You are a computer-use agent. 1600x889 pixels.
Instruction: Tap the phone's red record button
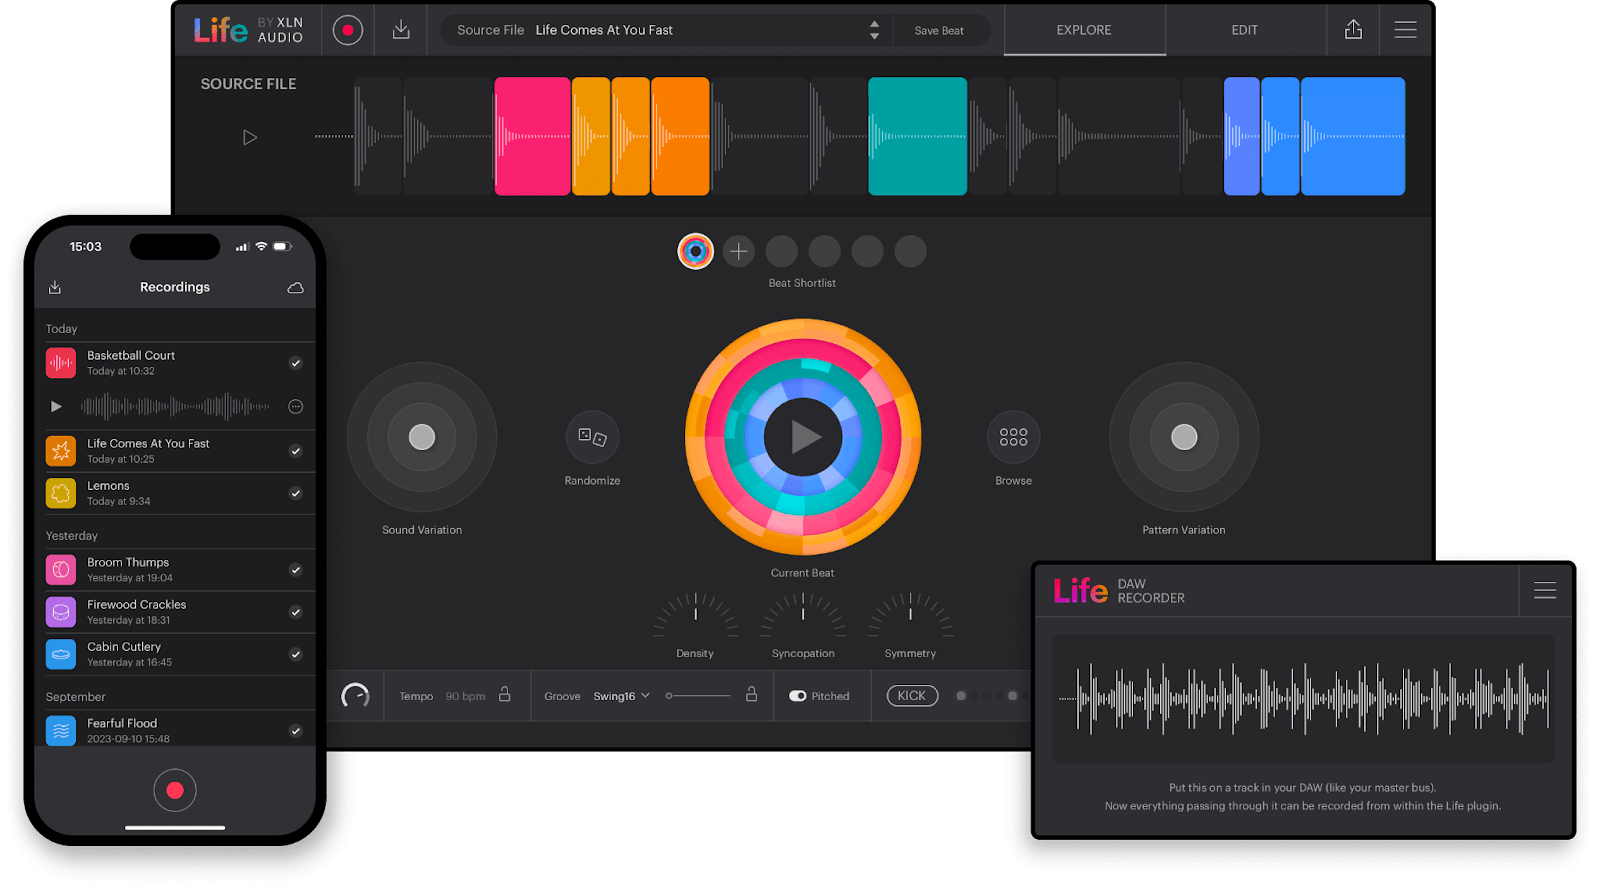point(175,790)
